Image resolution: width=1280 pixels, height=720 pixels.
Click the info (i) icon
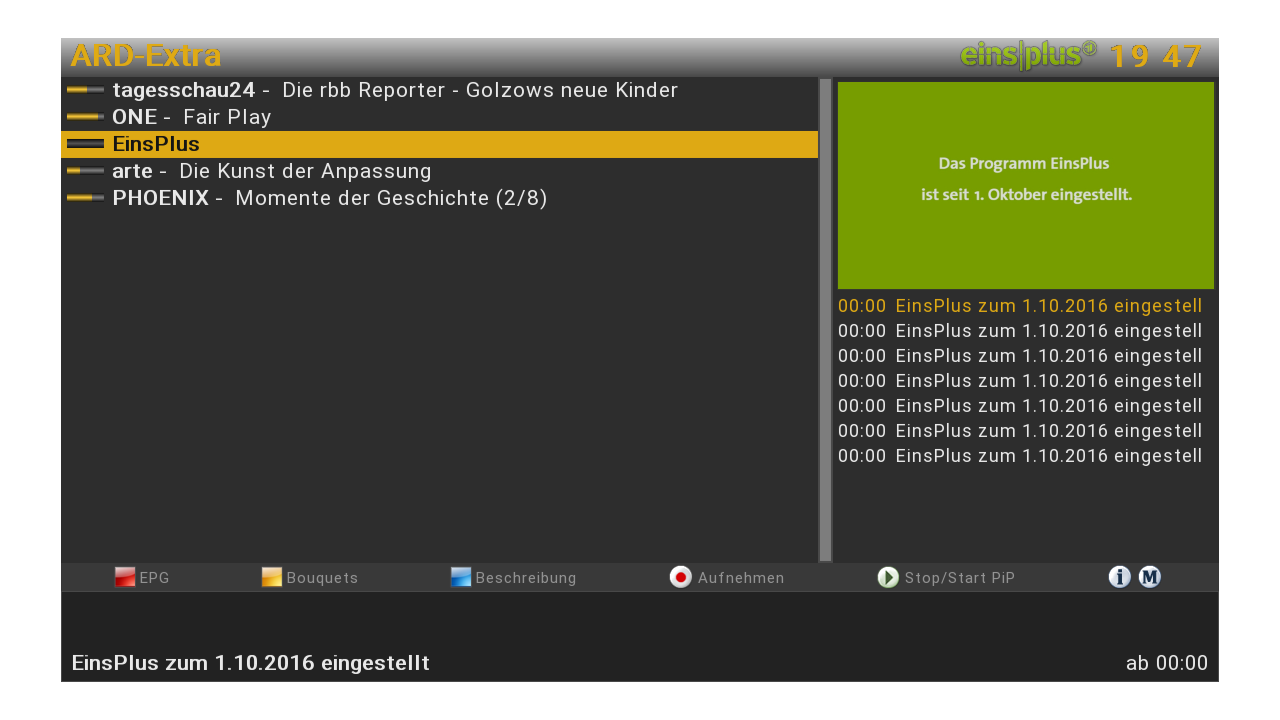pyautogui.click(x=1120, y=577)
